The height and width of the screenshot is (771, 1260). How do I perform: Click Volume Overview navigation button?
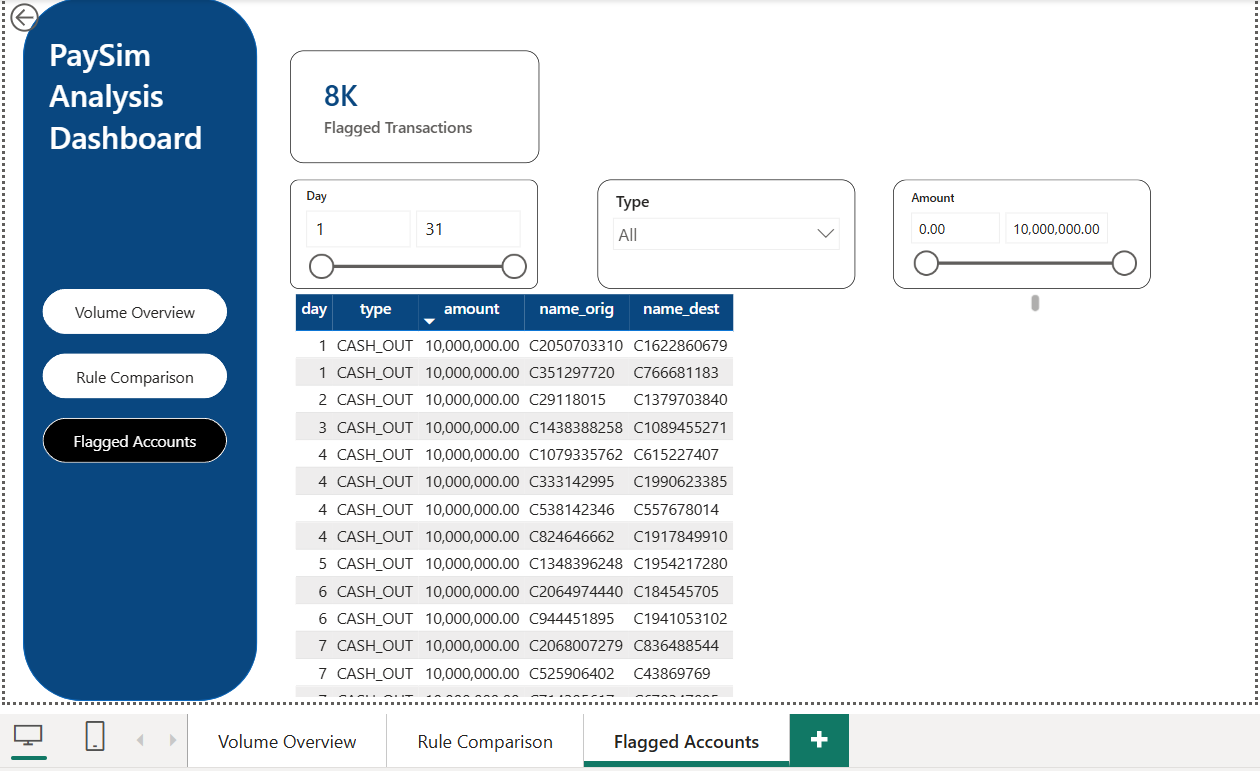pyautogui.click(x=135, y=312)
